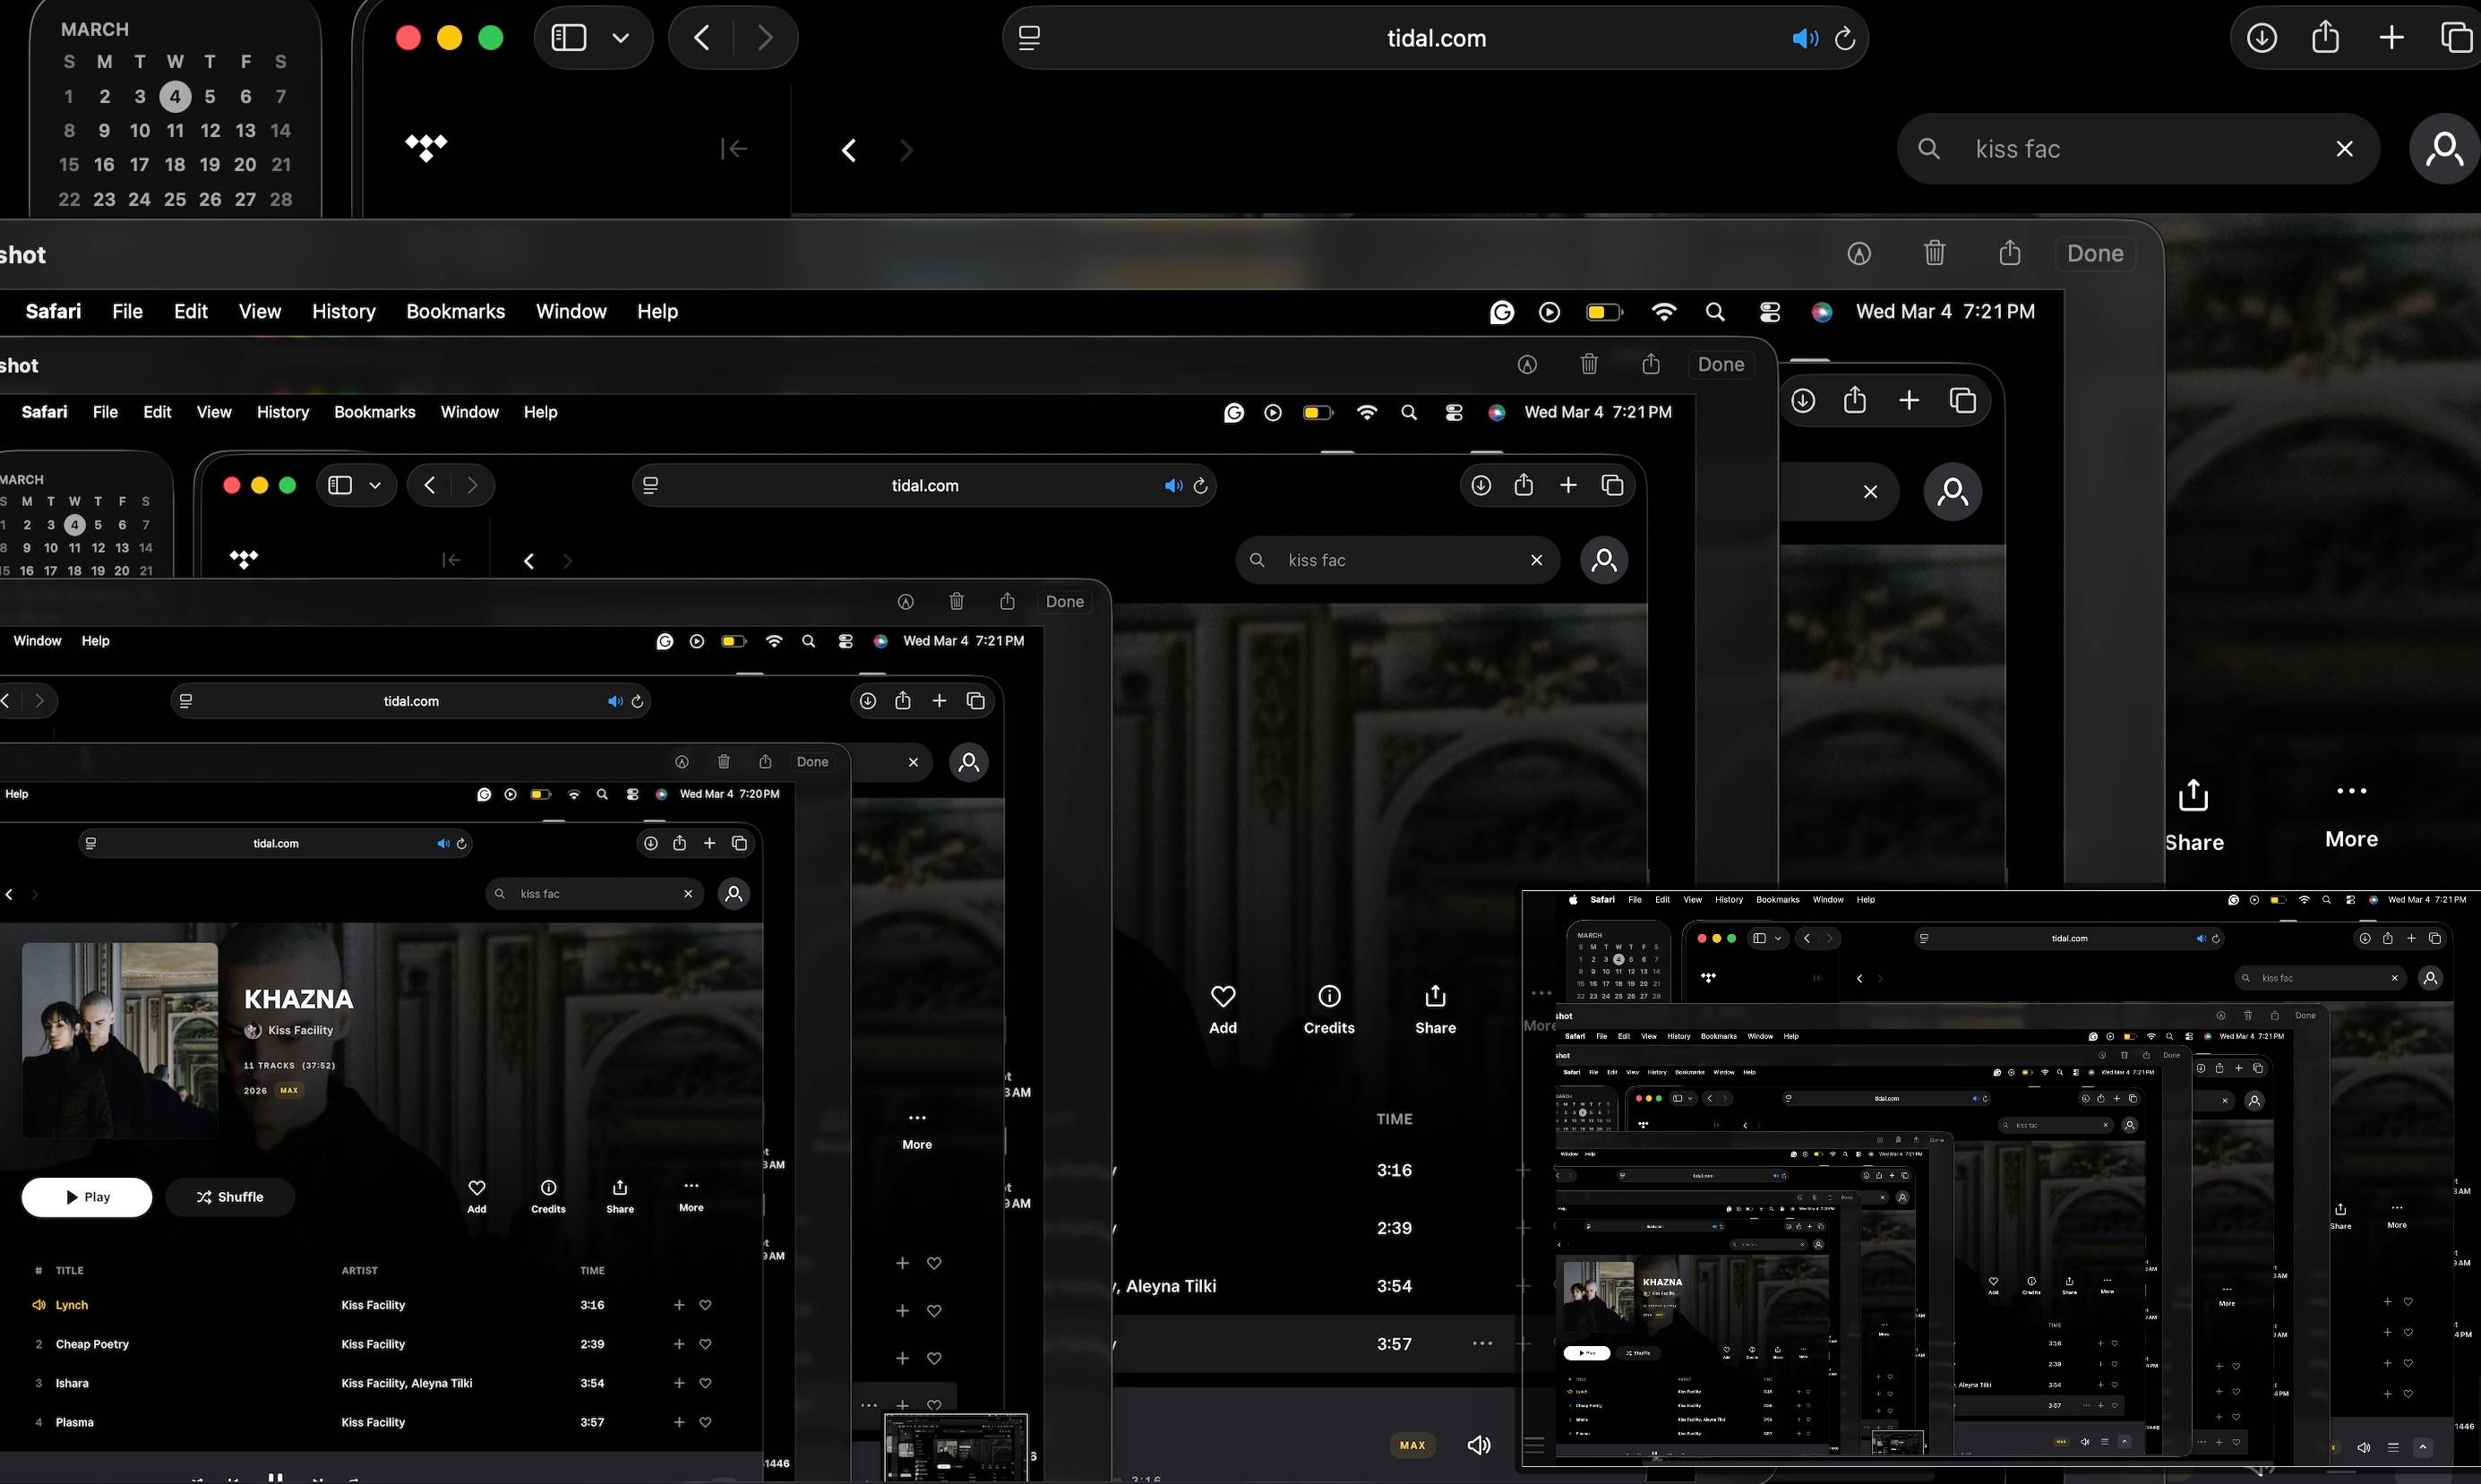Share the album from the Shuffle row
Image resolution: width=2481 pixels, height=1484 pixels.
pyautogui.click(x=620, y=1196)
